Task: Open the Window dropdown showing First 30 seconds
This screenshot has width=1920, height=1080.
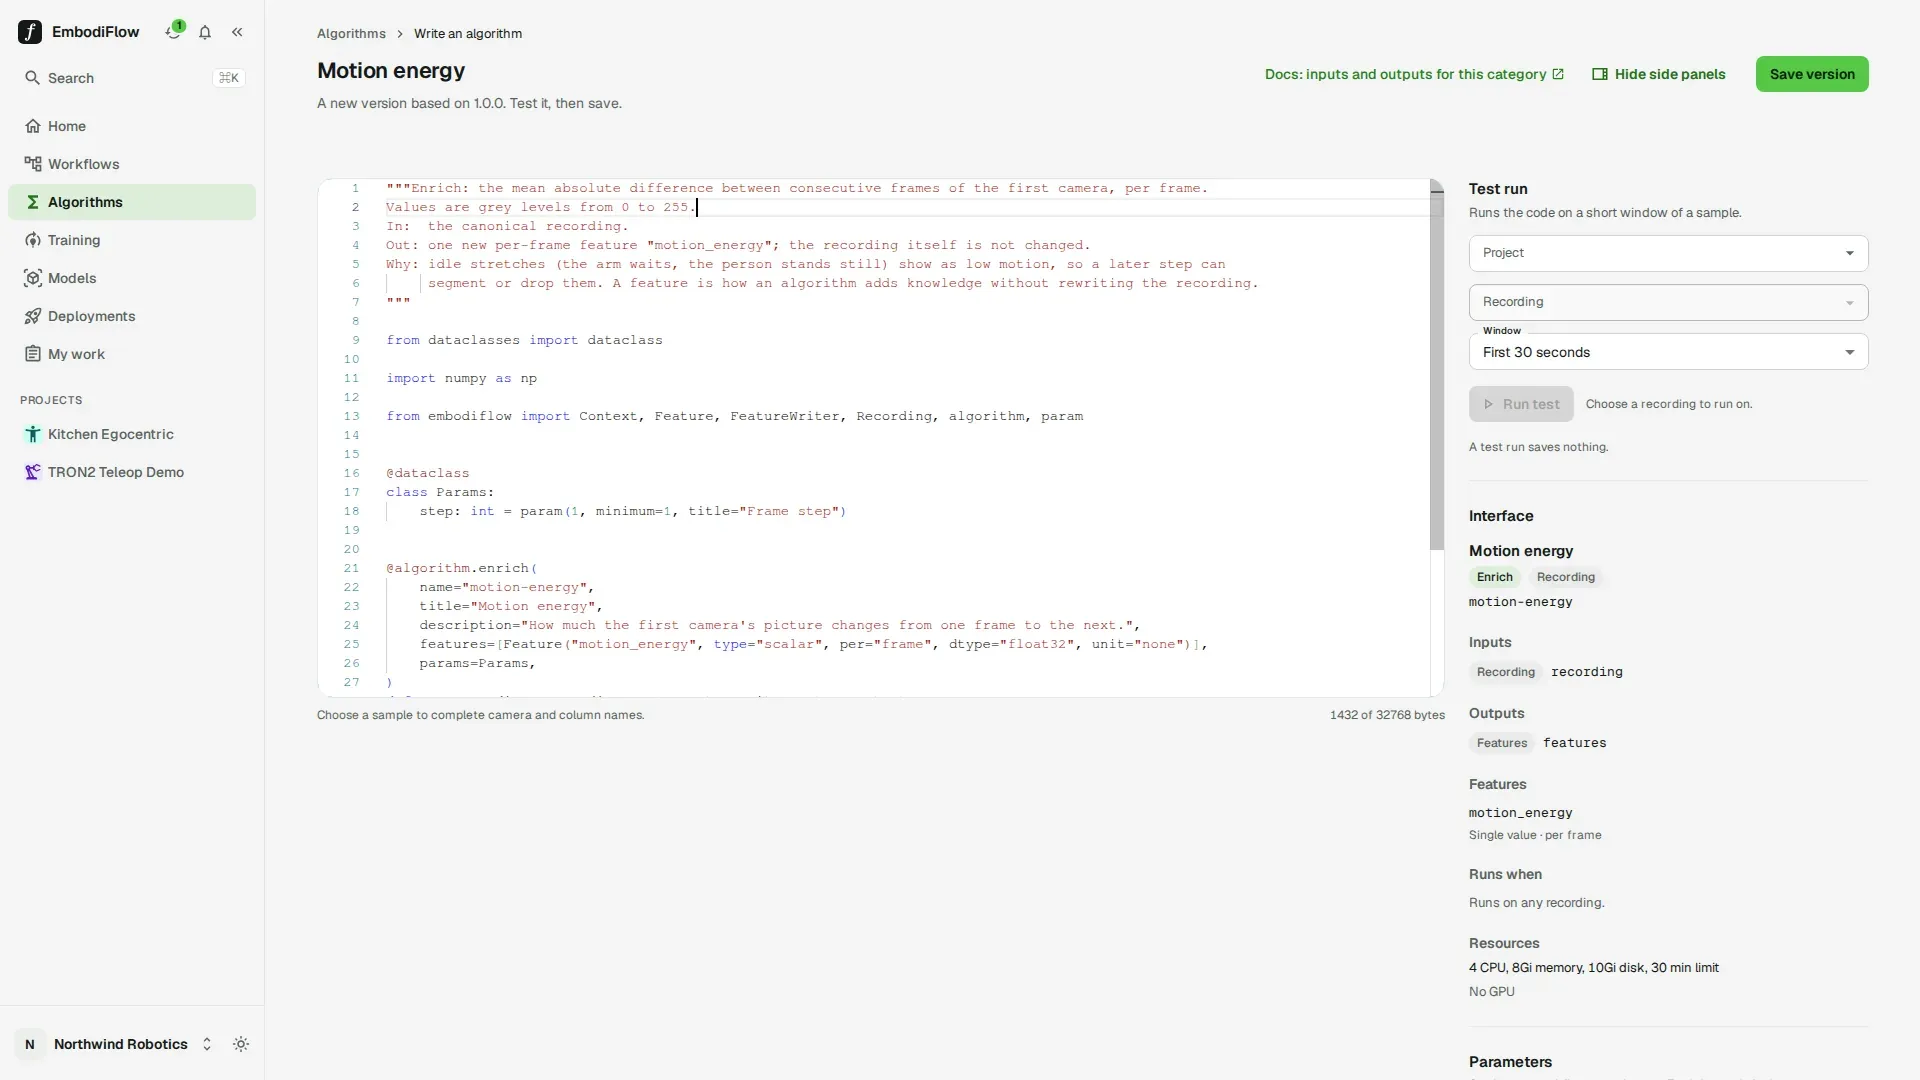Action: click(x=1668, y=352)
